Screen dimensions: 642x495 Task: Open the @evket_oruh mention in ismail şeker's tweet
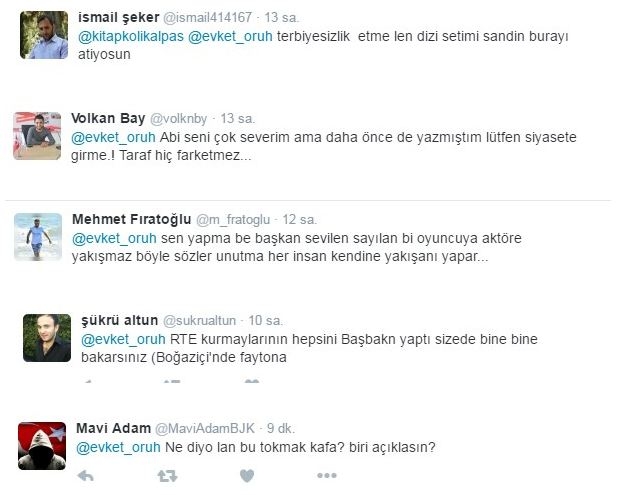tap(231, 36)
